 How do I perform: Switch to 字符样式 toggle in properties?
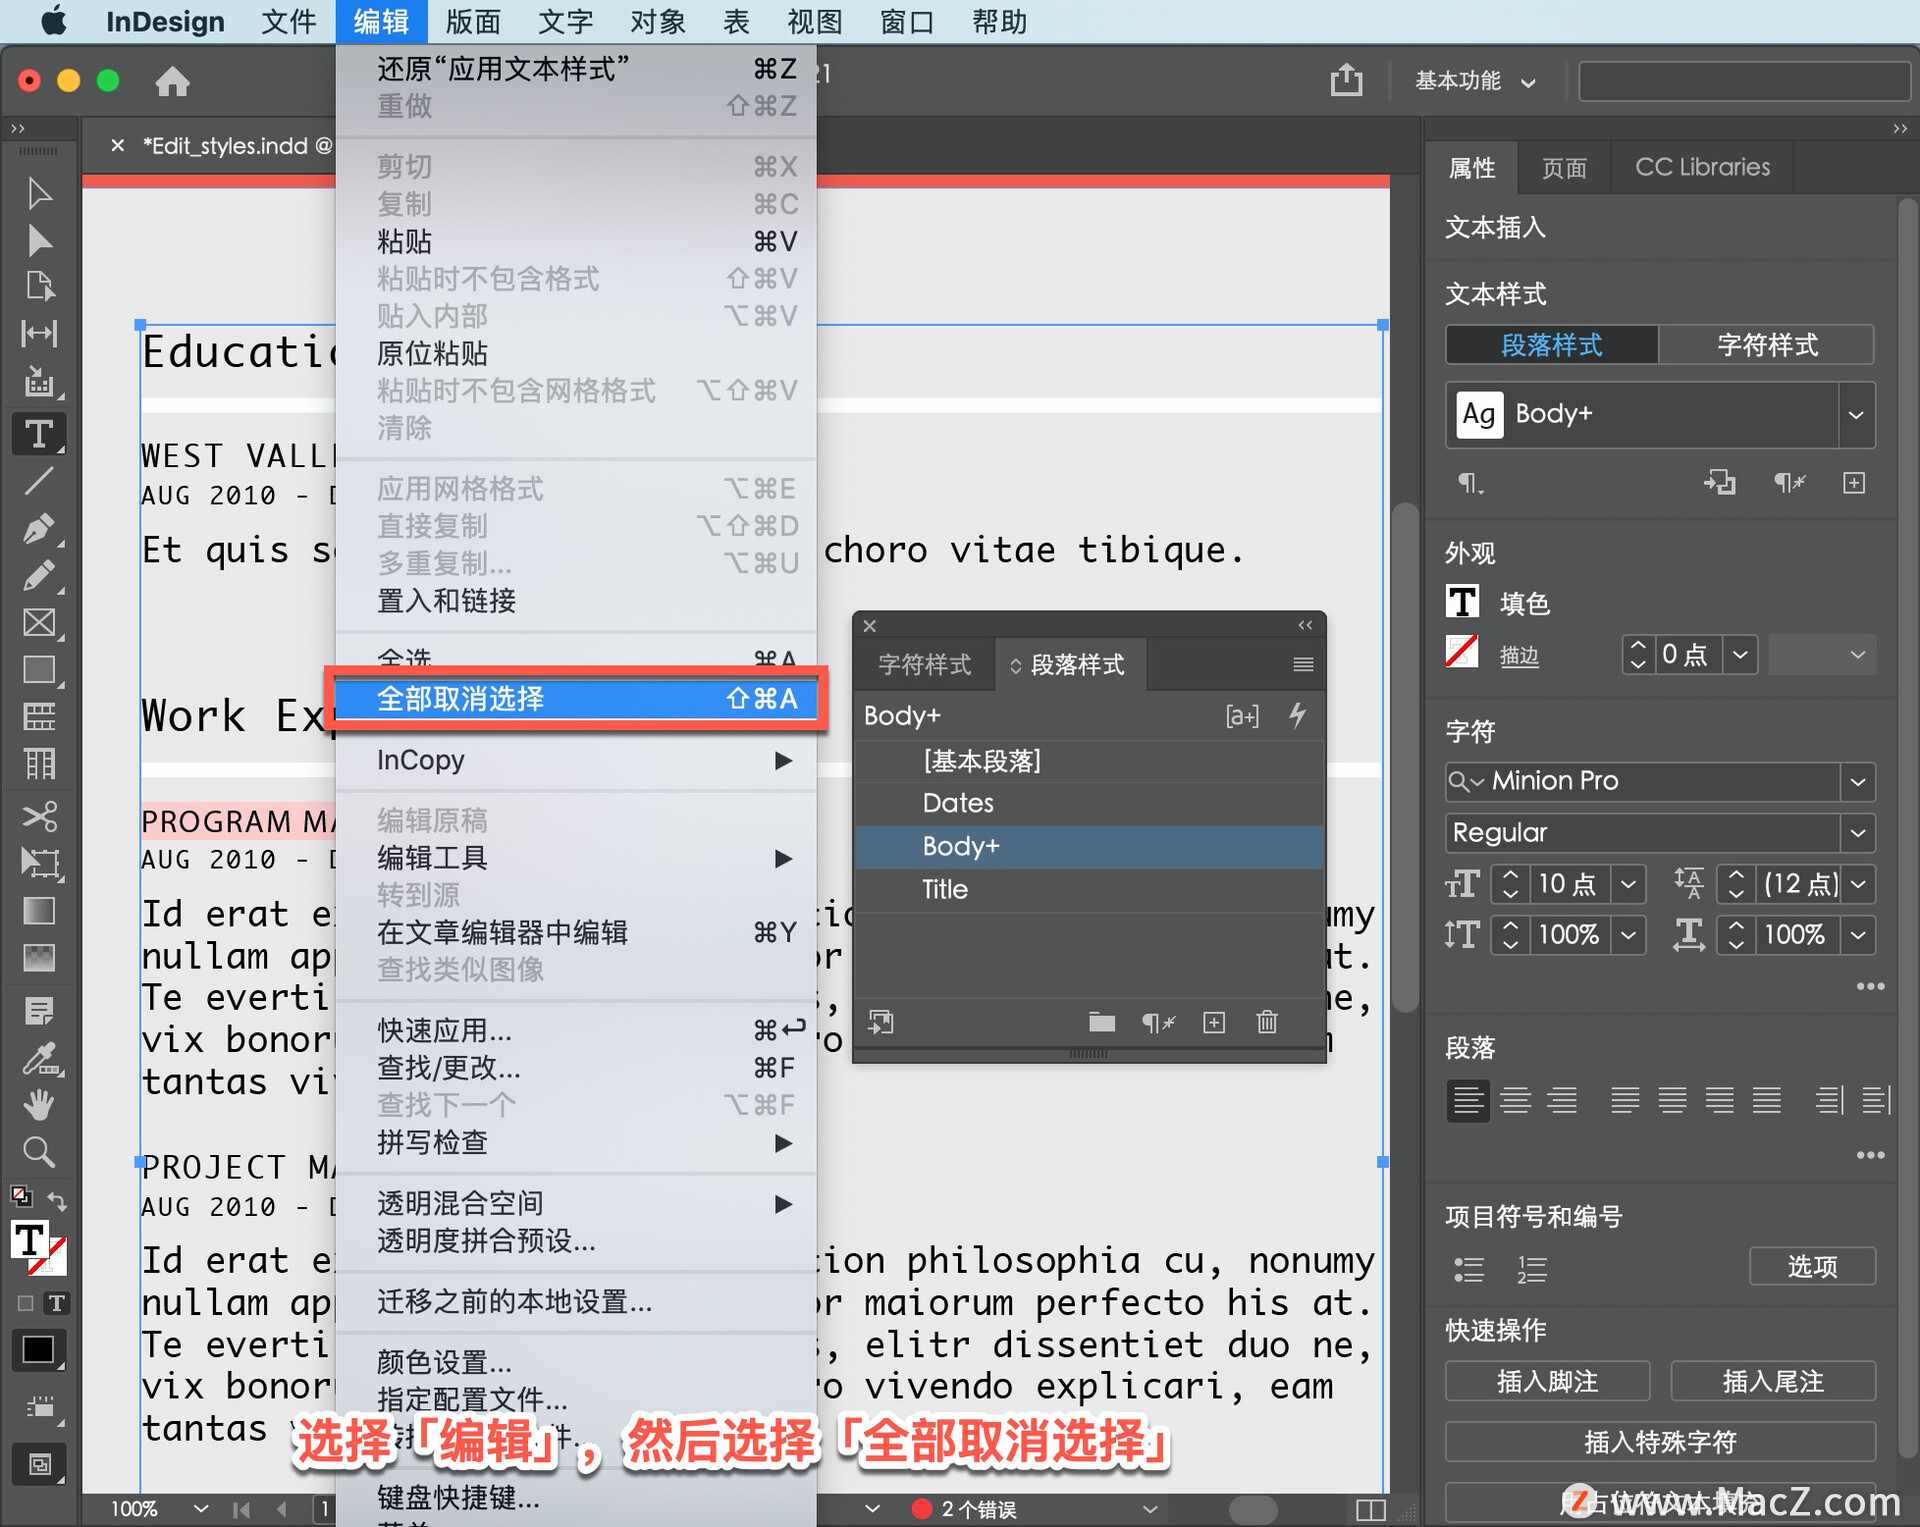point(1766,345)
